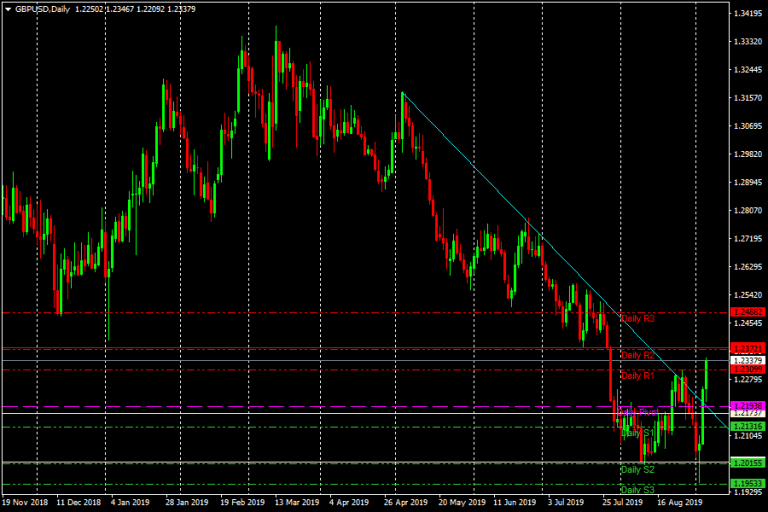
Task: Click the Daily R1 line label
Action: [x=637, y=376]
